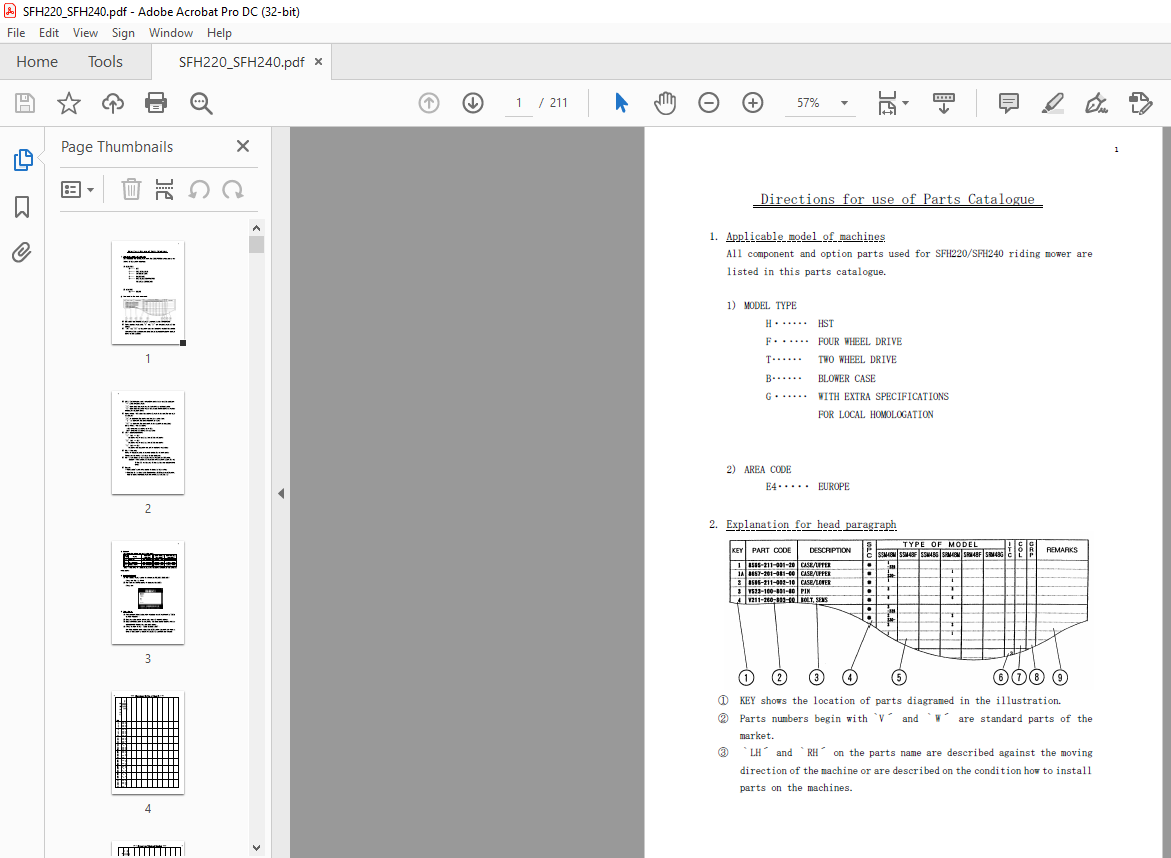Open the Find text magnifier icon
The height and width of the screenshot is (858, 1171).
pyautogui.click(x=201, y=103)
